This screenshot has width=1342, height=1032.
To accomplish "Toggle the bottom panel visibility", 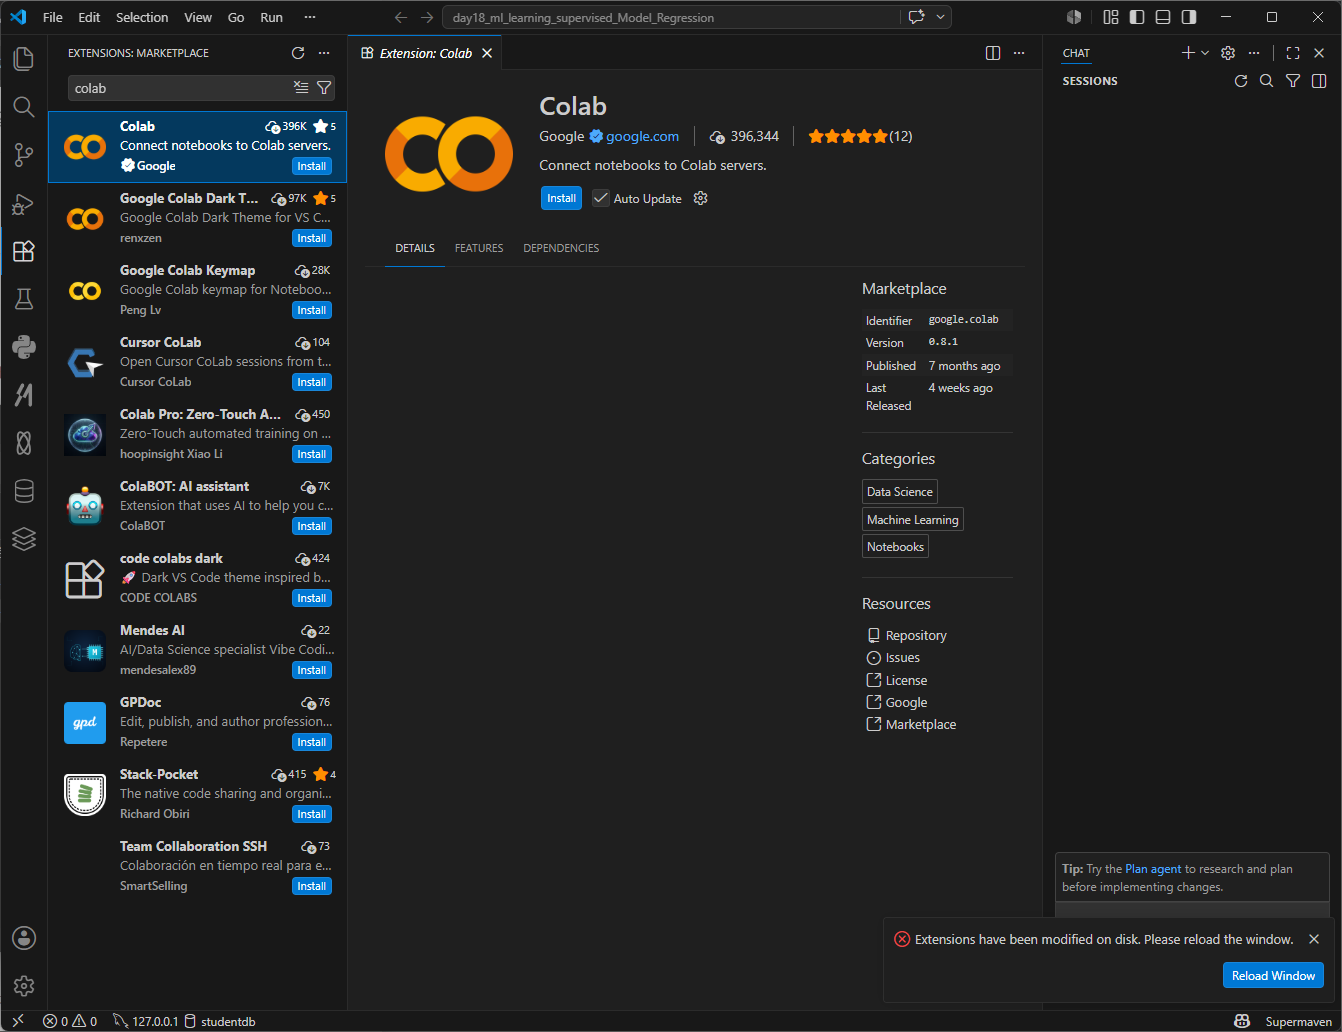I will coord(1163,17).
